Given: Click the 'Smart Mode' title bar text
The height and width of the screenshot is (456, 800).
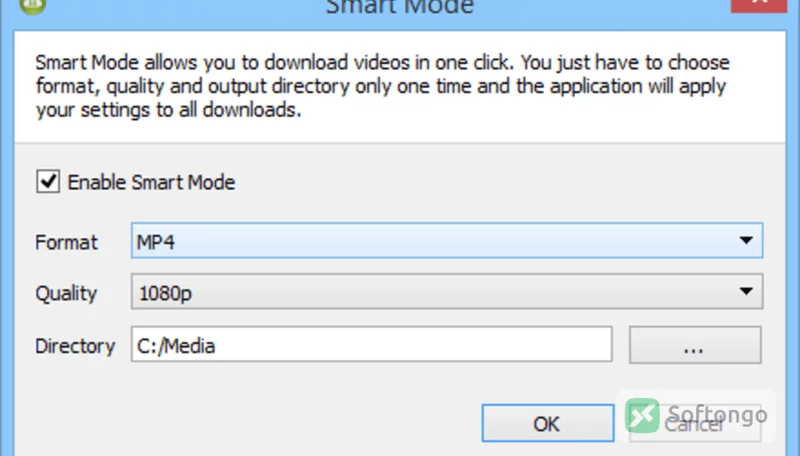Looking at the screenshot, I should (400, 7).
